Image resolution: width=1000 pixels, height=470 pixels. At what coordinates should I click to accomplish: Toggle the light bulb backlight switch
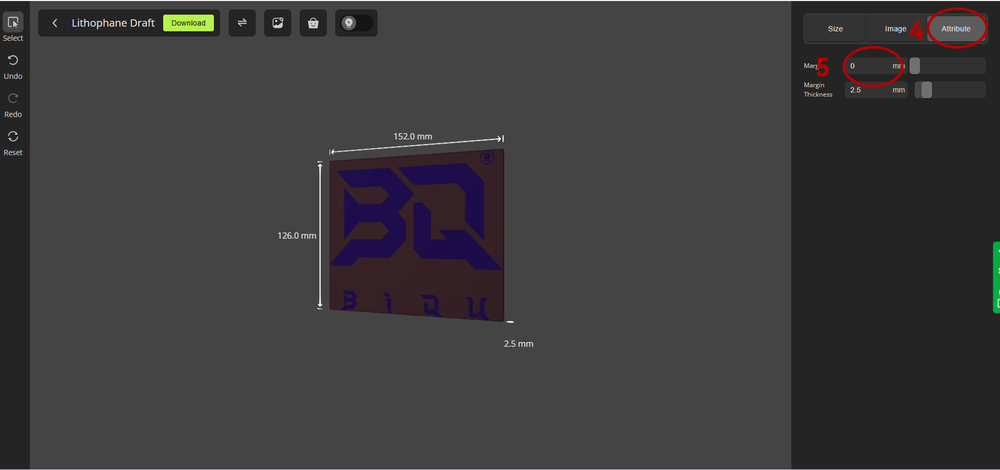point(355,23)
